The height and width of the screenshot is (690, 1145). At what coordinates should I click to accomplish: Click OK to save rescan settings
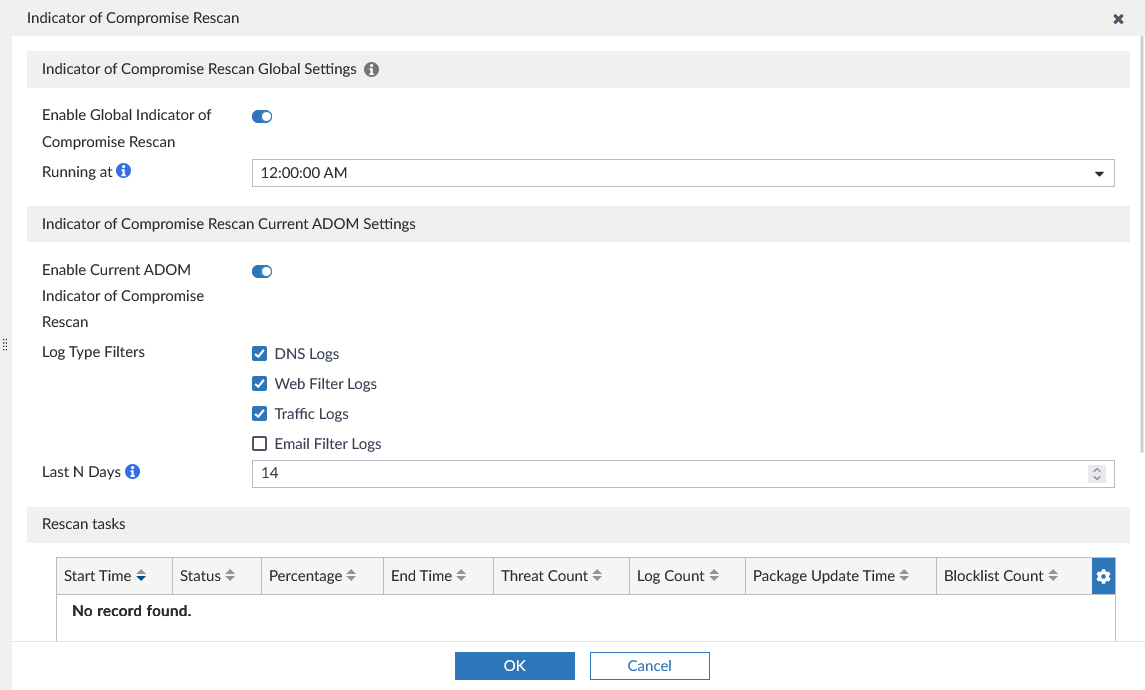(514, 666)
